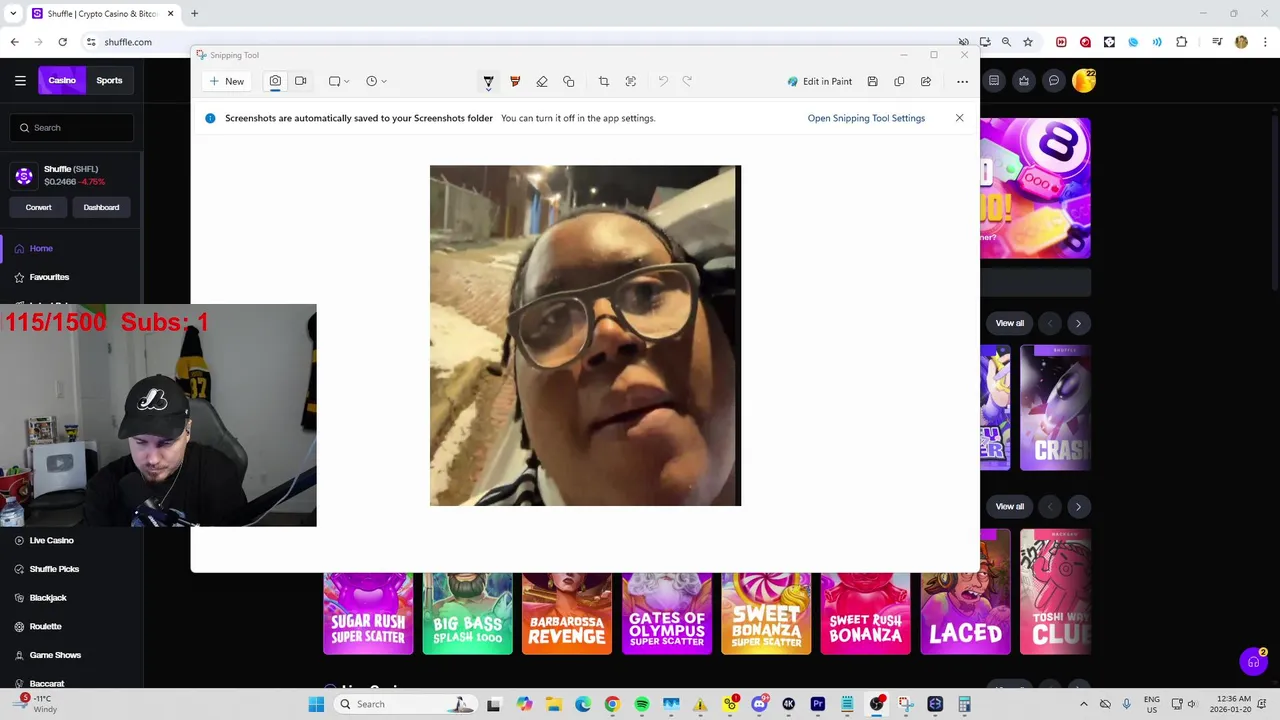This screenshot has height=720, width=1280.
Task: Open the Chrome extensions puzzle icon
Action: tap(1182, 42)
